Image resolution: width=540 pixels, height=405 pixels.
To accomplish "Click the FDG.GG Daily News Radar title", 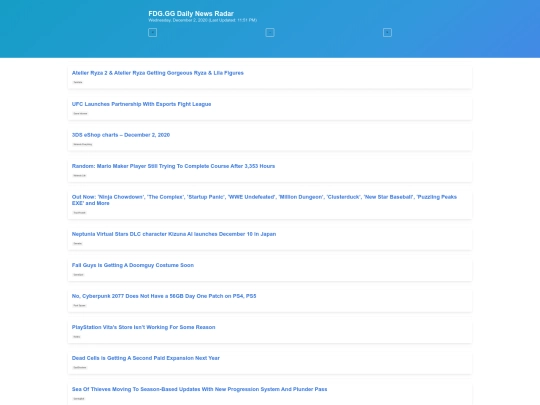I will tap(191, 13).
